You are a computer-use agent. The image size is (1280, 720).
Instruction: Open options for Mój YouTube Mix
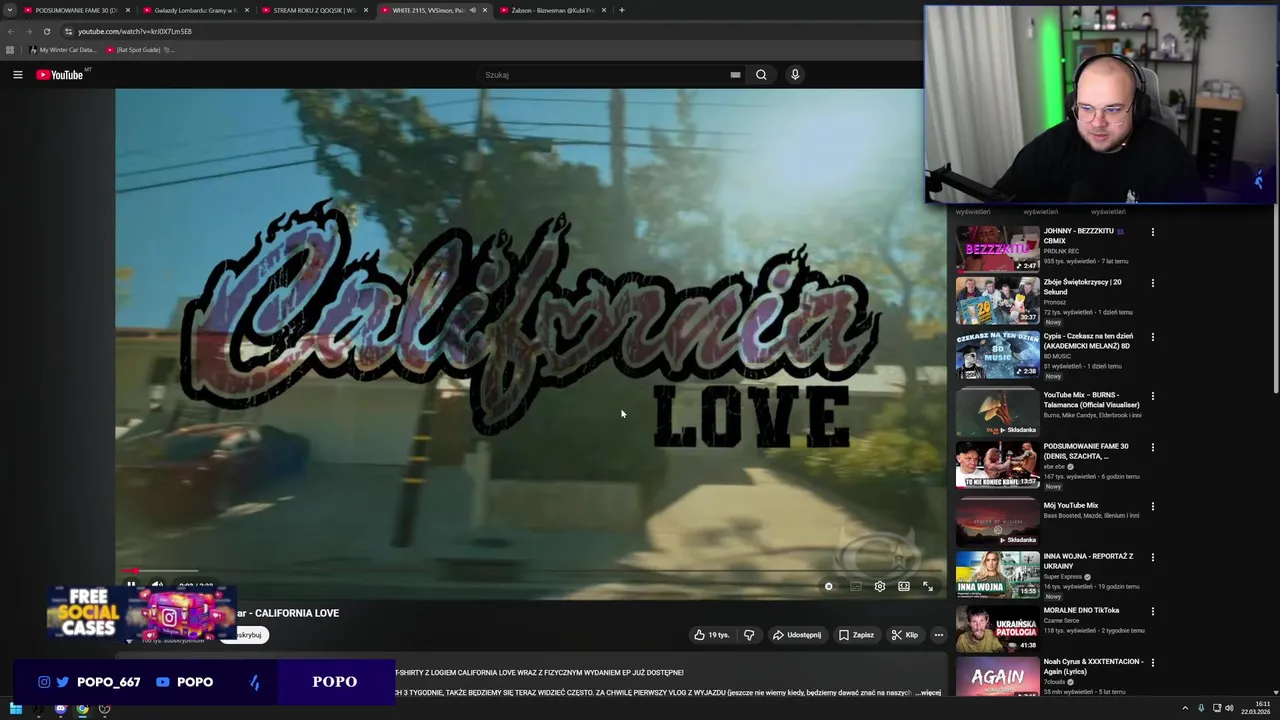[x=1152, y=506]
